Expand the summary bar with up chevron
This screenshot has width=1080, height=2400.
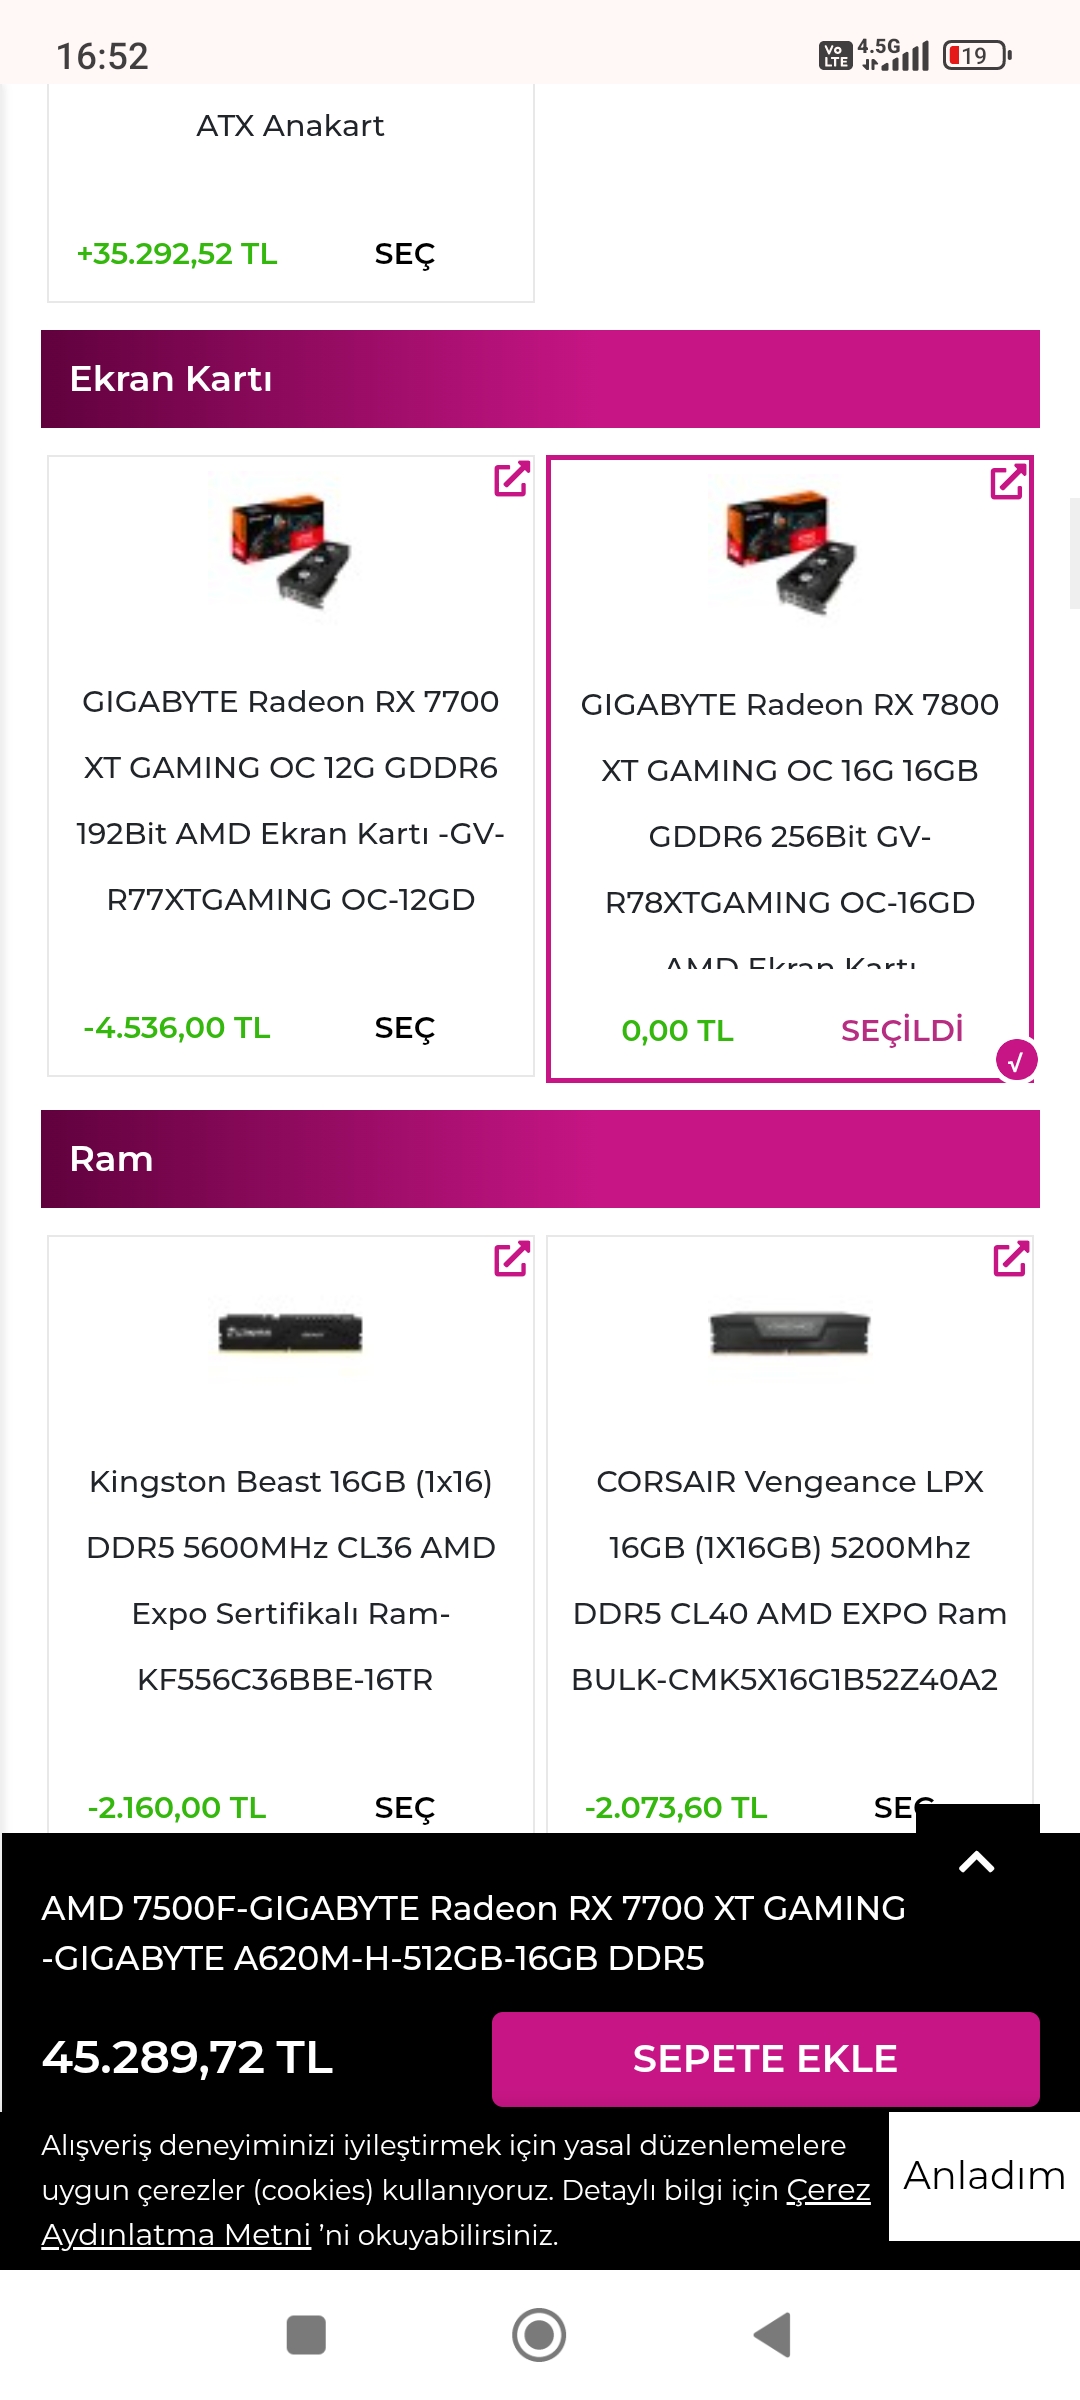(x=977, y=1862)
